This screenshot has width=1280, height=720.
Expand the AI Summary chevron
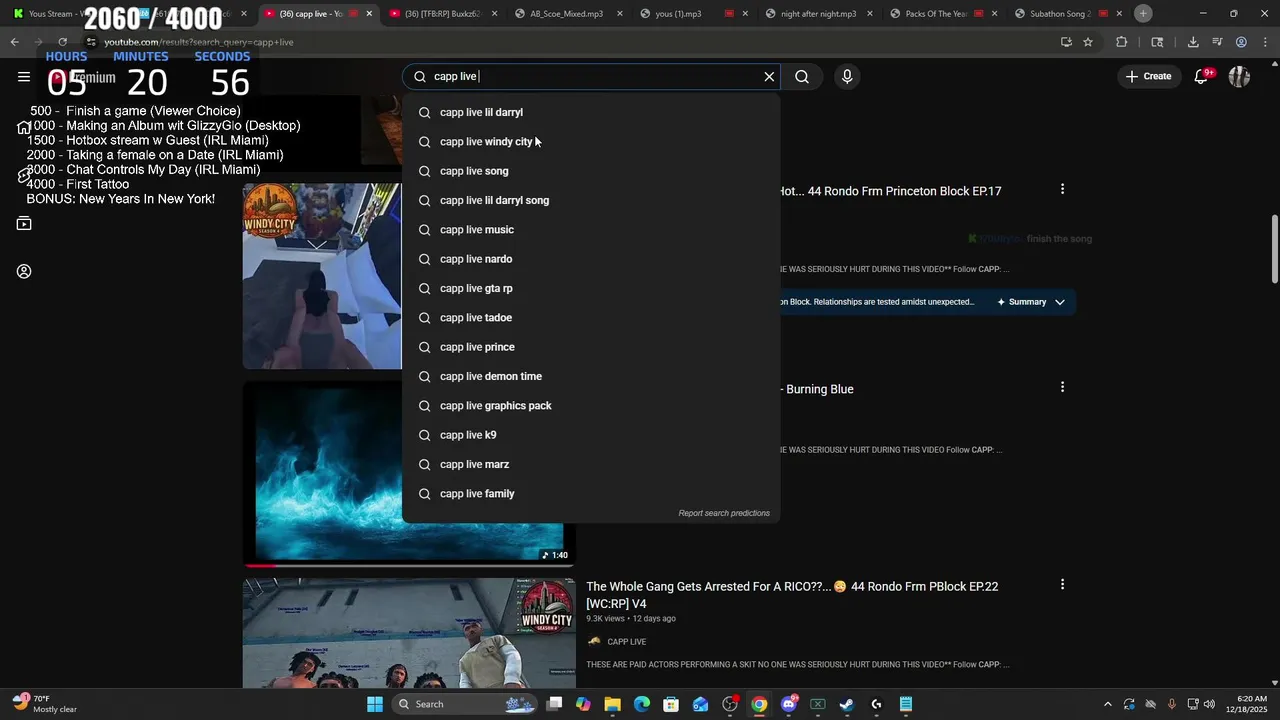1060,302
